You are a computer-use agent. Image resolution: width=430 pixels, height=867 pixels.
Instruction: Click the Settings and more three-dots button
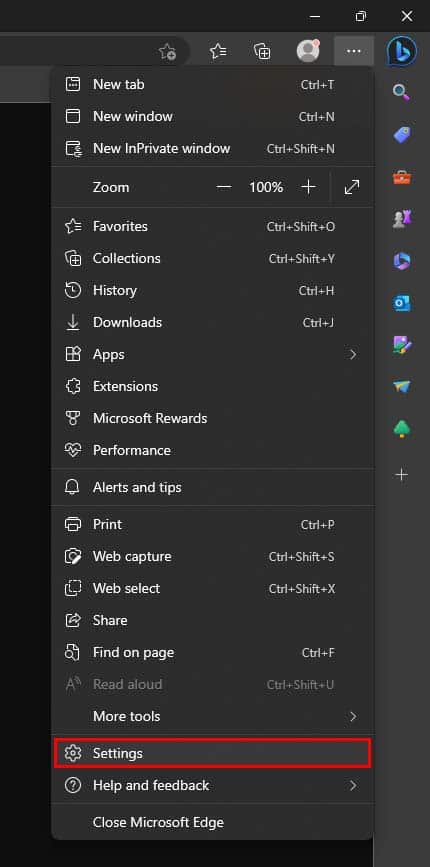[354, 51]
